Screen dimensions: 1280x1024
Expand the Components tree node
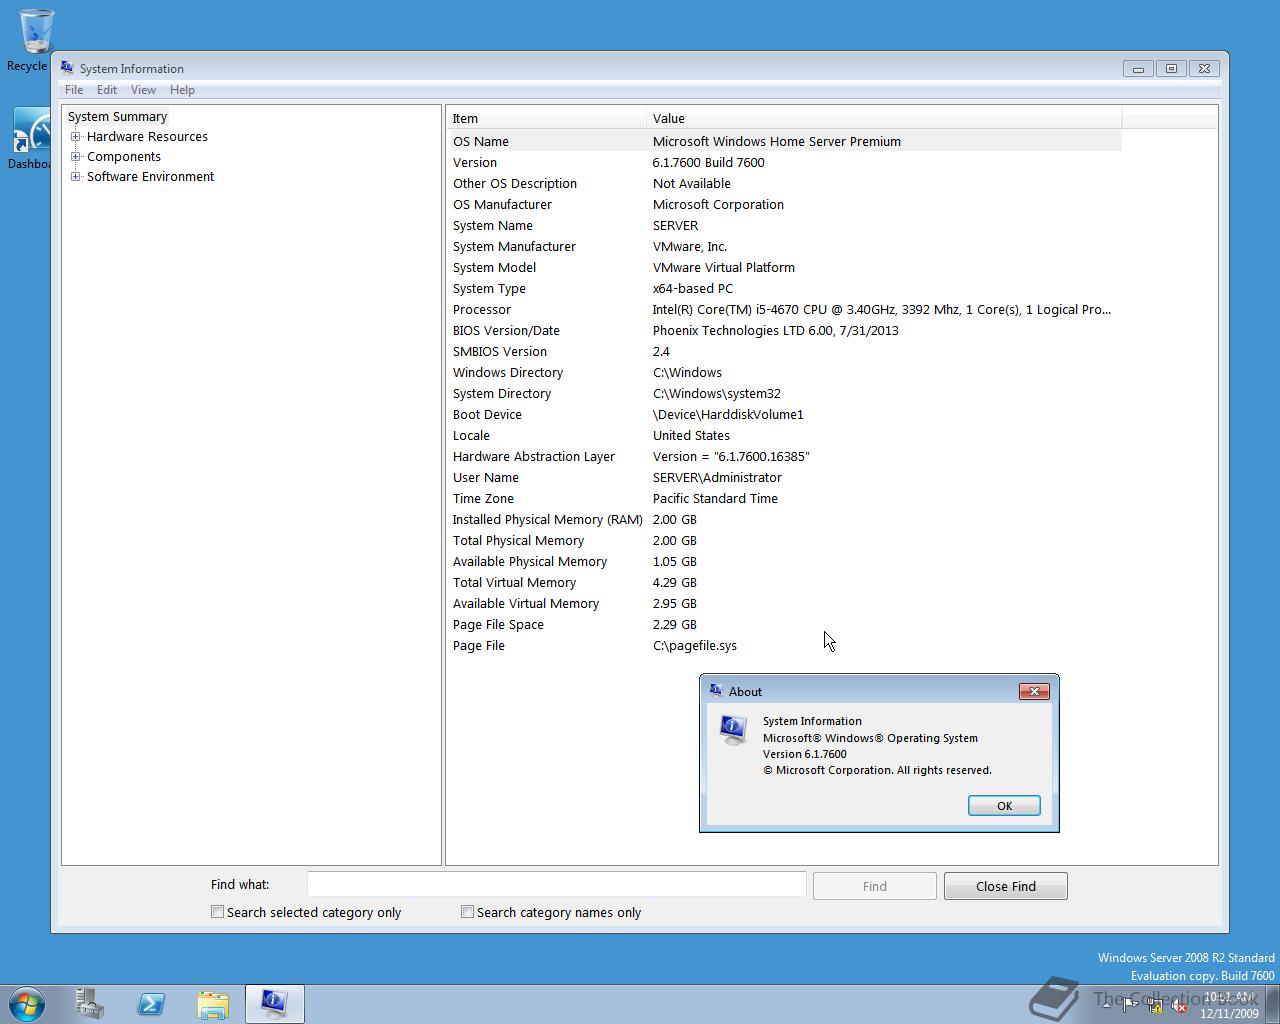76,157
